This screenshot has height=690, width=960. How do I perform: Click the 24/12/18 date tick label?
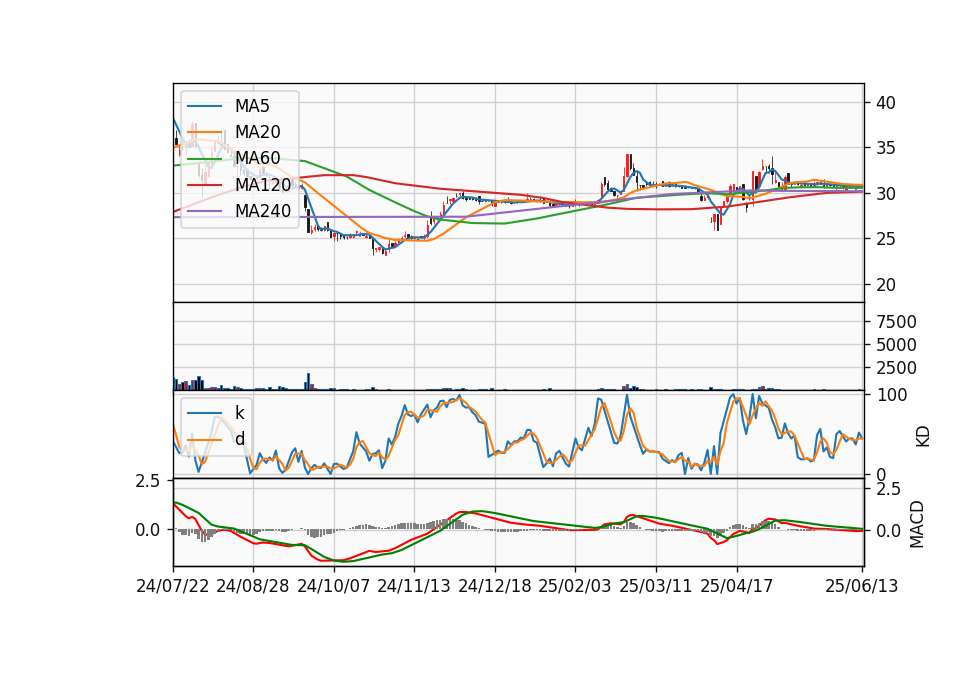495,586
